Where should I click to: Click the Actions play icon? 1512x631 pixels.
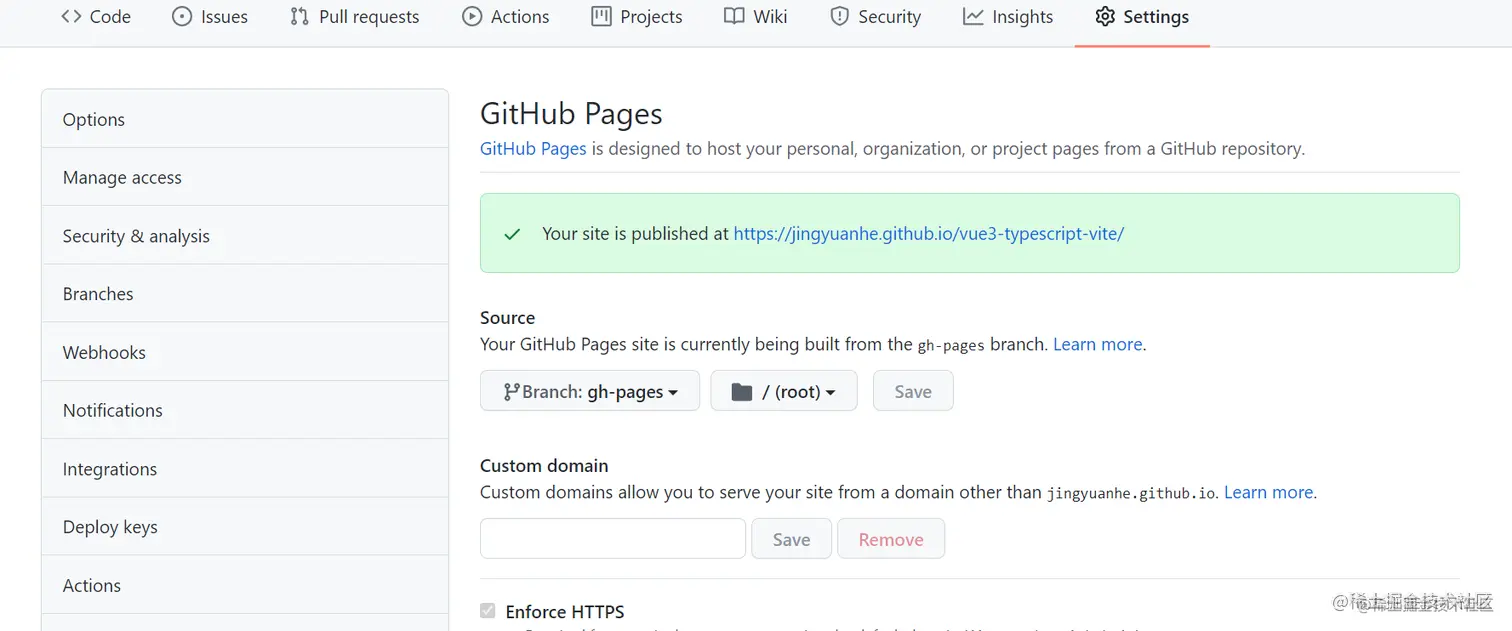(x=472, y=17)
